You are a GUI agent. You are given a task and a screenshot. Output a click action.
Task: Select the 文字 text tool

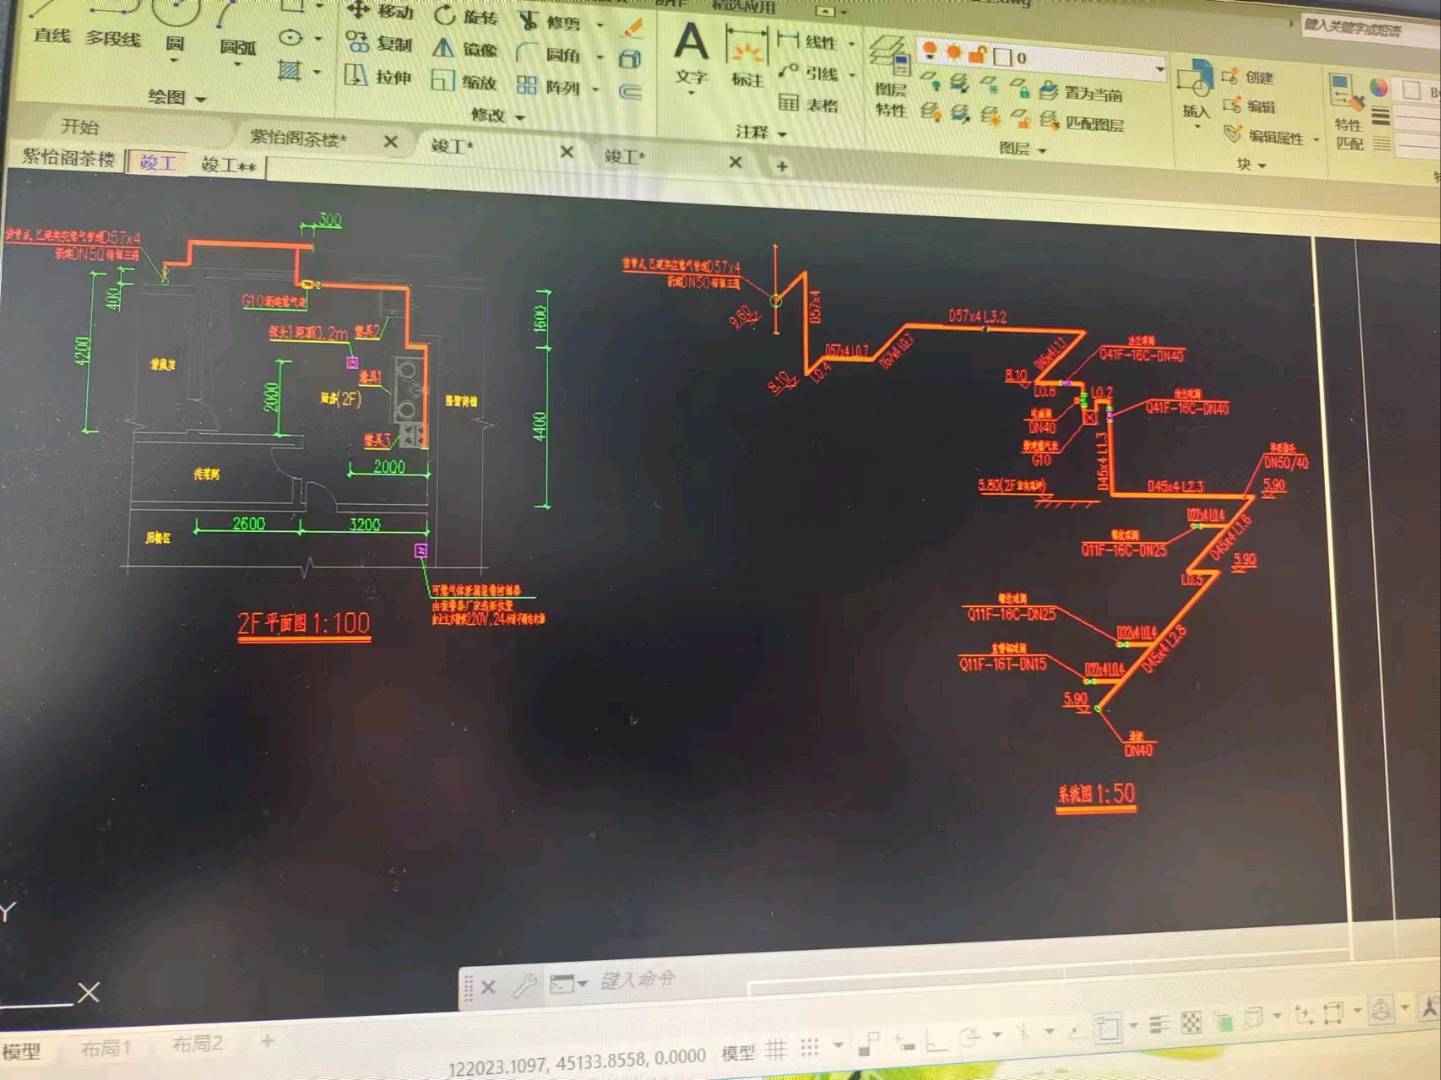point(691,53)
